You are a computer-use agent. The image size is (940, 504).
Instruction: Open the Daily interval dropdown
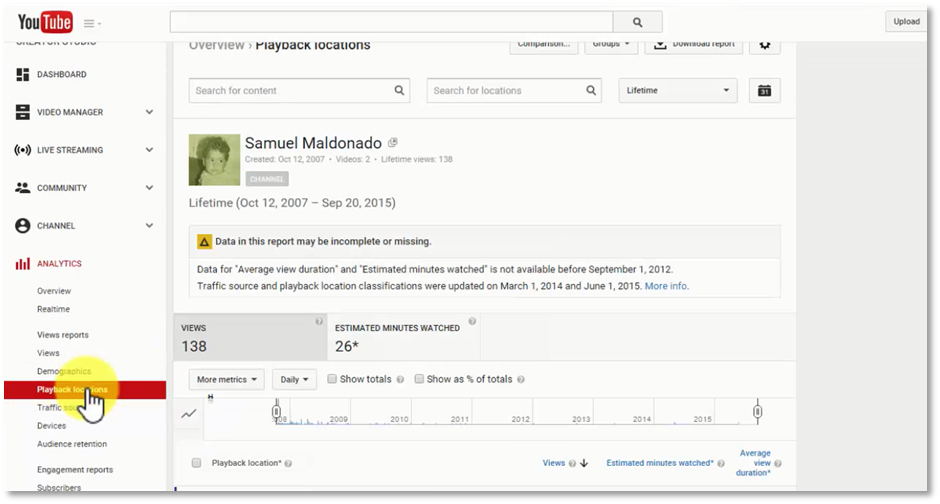coord(294,379)
